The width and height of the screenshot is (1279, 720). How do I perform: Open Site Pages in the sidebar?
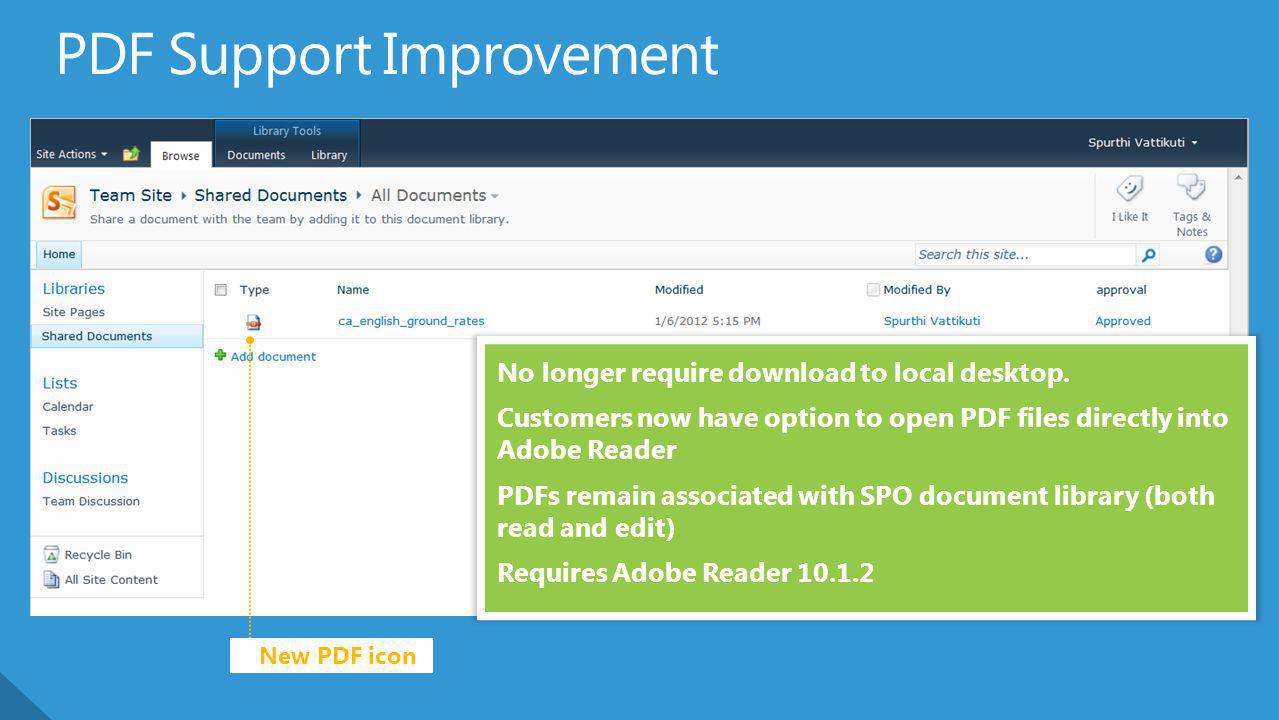pos(73,312)
